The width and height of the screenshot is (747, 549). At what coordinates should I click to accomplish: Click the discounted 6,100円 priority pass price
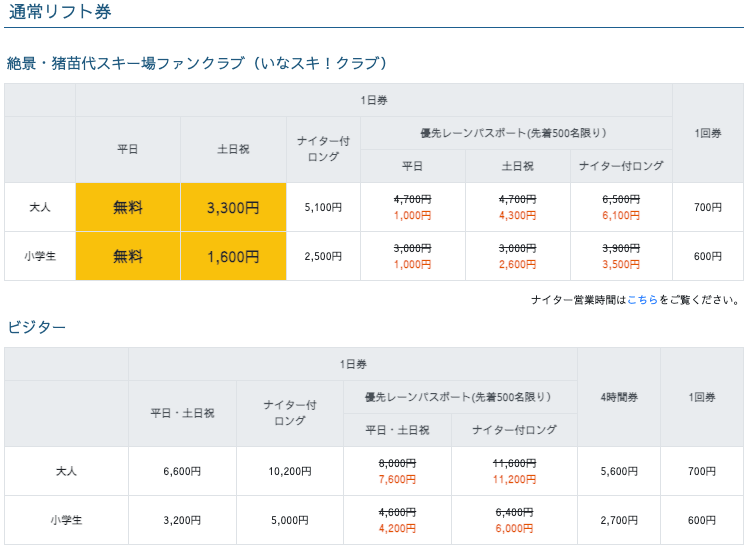click(x=621, y=216)
